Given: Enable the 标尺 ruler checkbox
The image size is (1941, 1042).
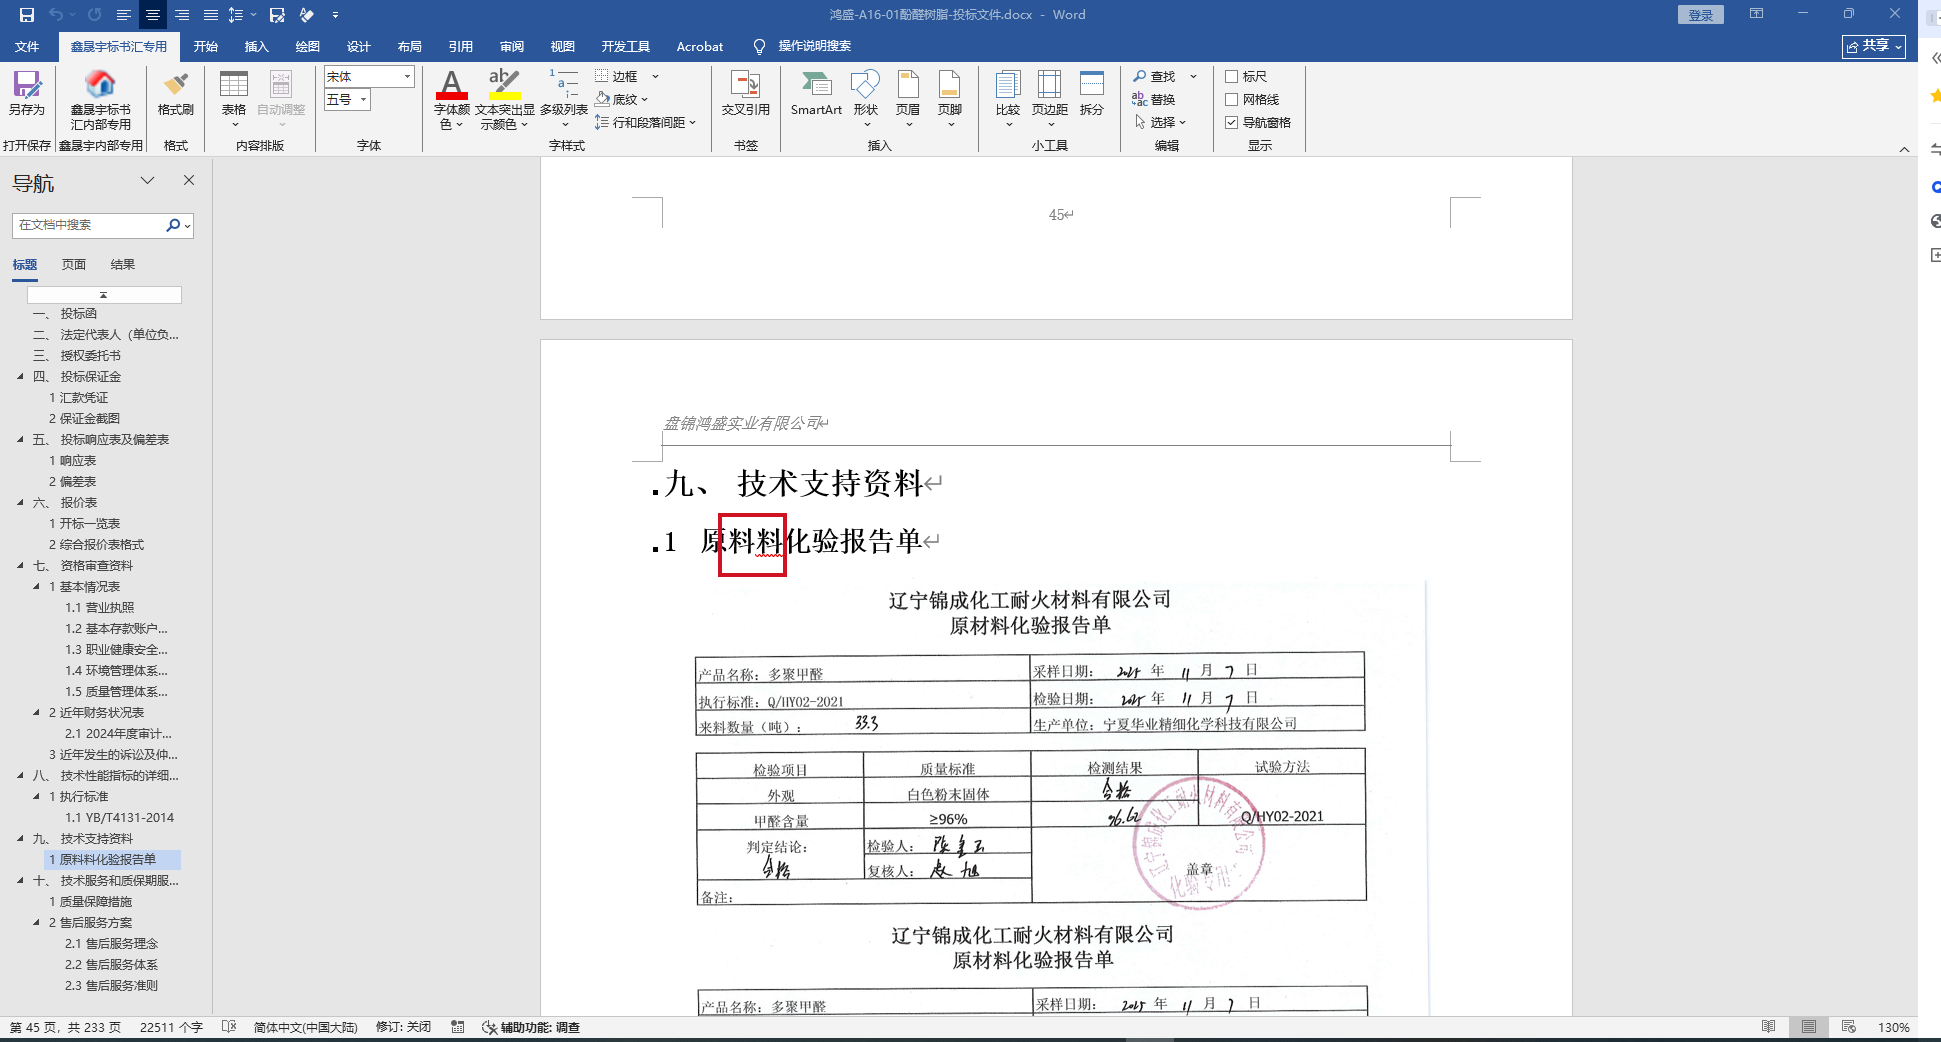Looking at the screenshot, I should click(x=1232, y=77).
